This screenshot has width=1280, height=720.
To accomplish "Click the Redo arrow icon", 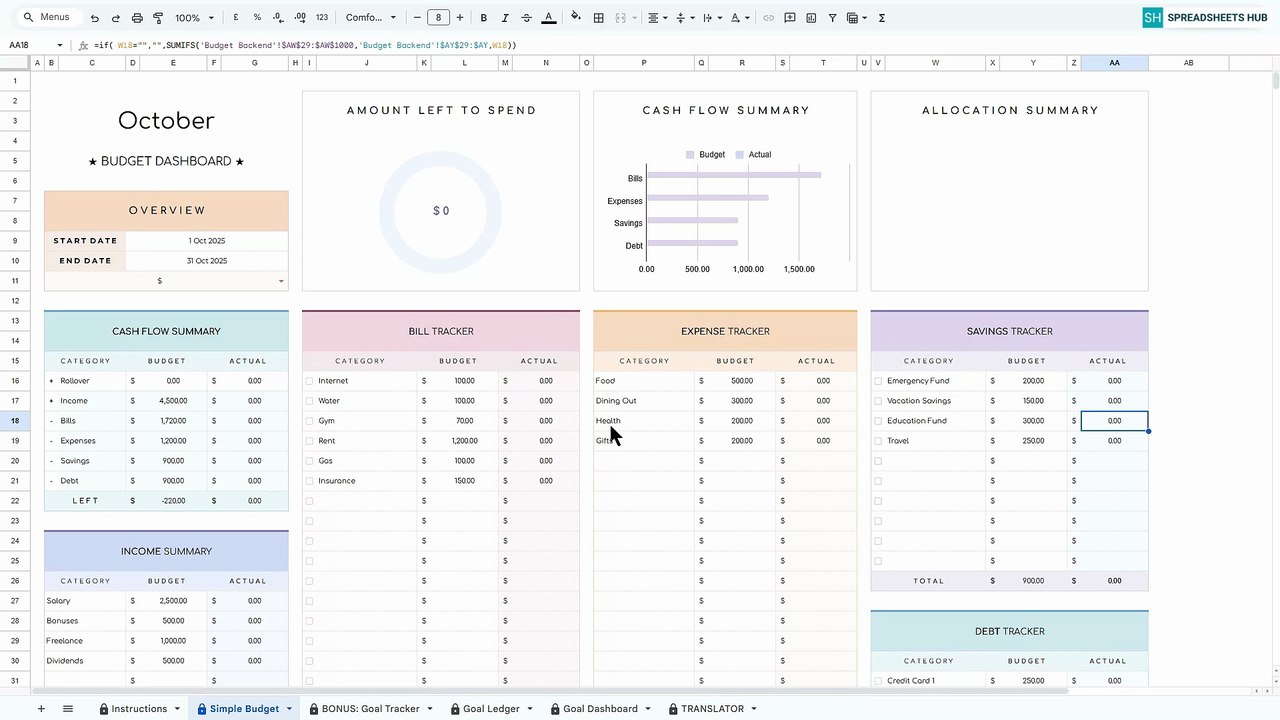I will [x=115, y=18].
